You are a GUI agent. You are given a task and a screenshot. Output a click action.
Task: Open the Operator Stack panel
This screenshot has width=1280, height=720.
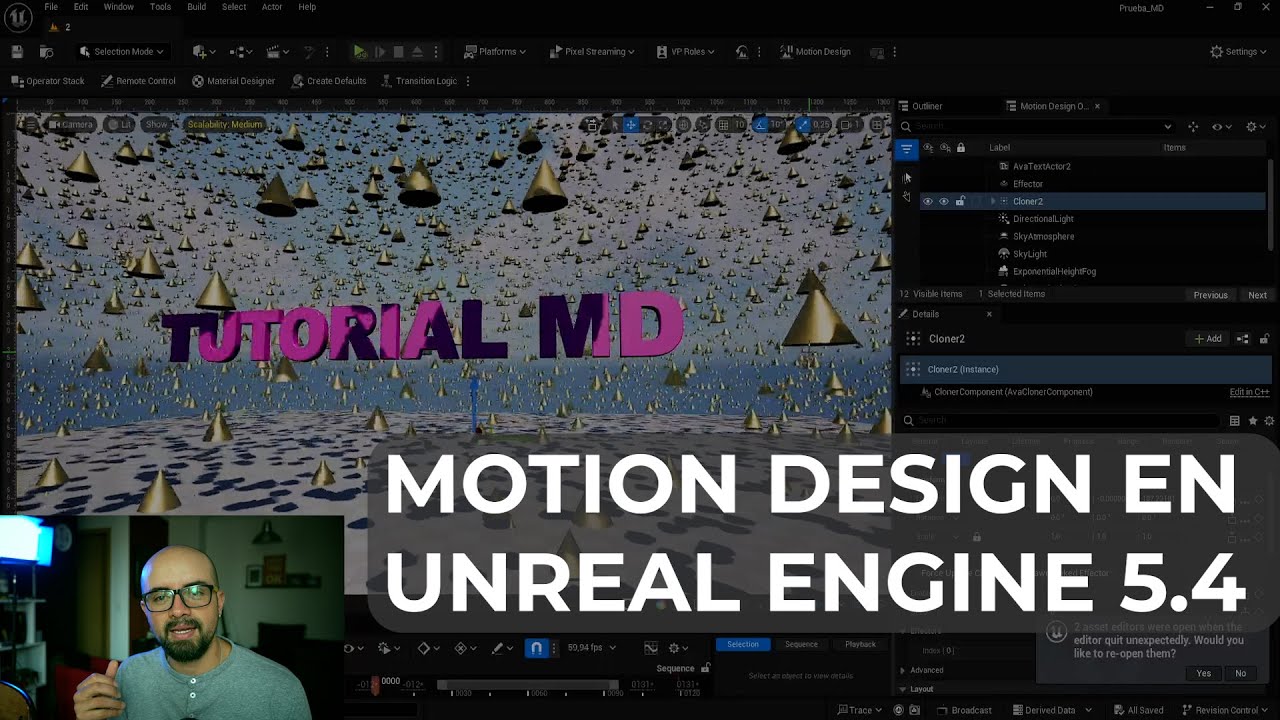(48, 81)
